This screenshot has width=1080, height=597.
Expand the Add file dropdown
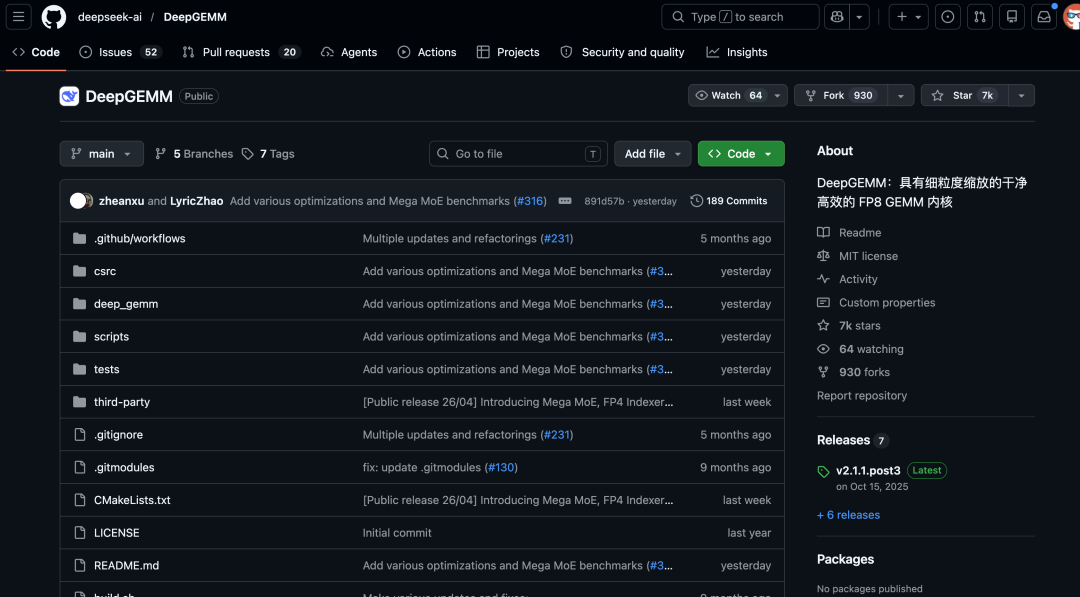(x=652, y=154)
